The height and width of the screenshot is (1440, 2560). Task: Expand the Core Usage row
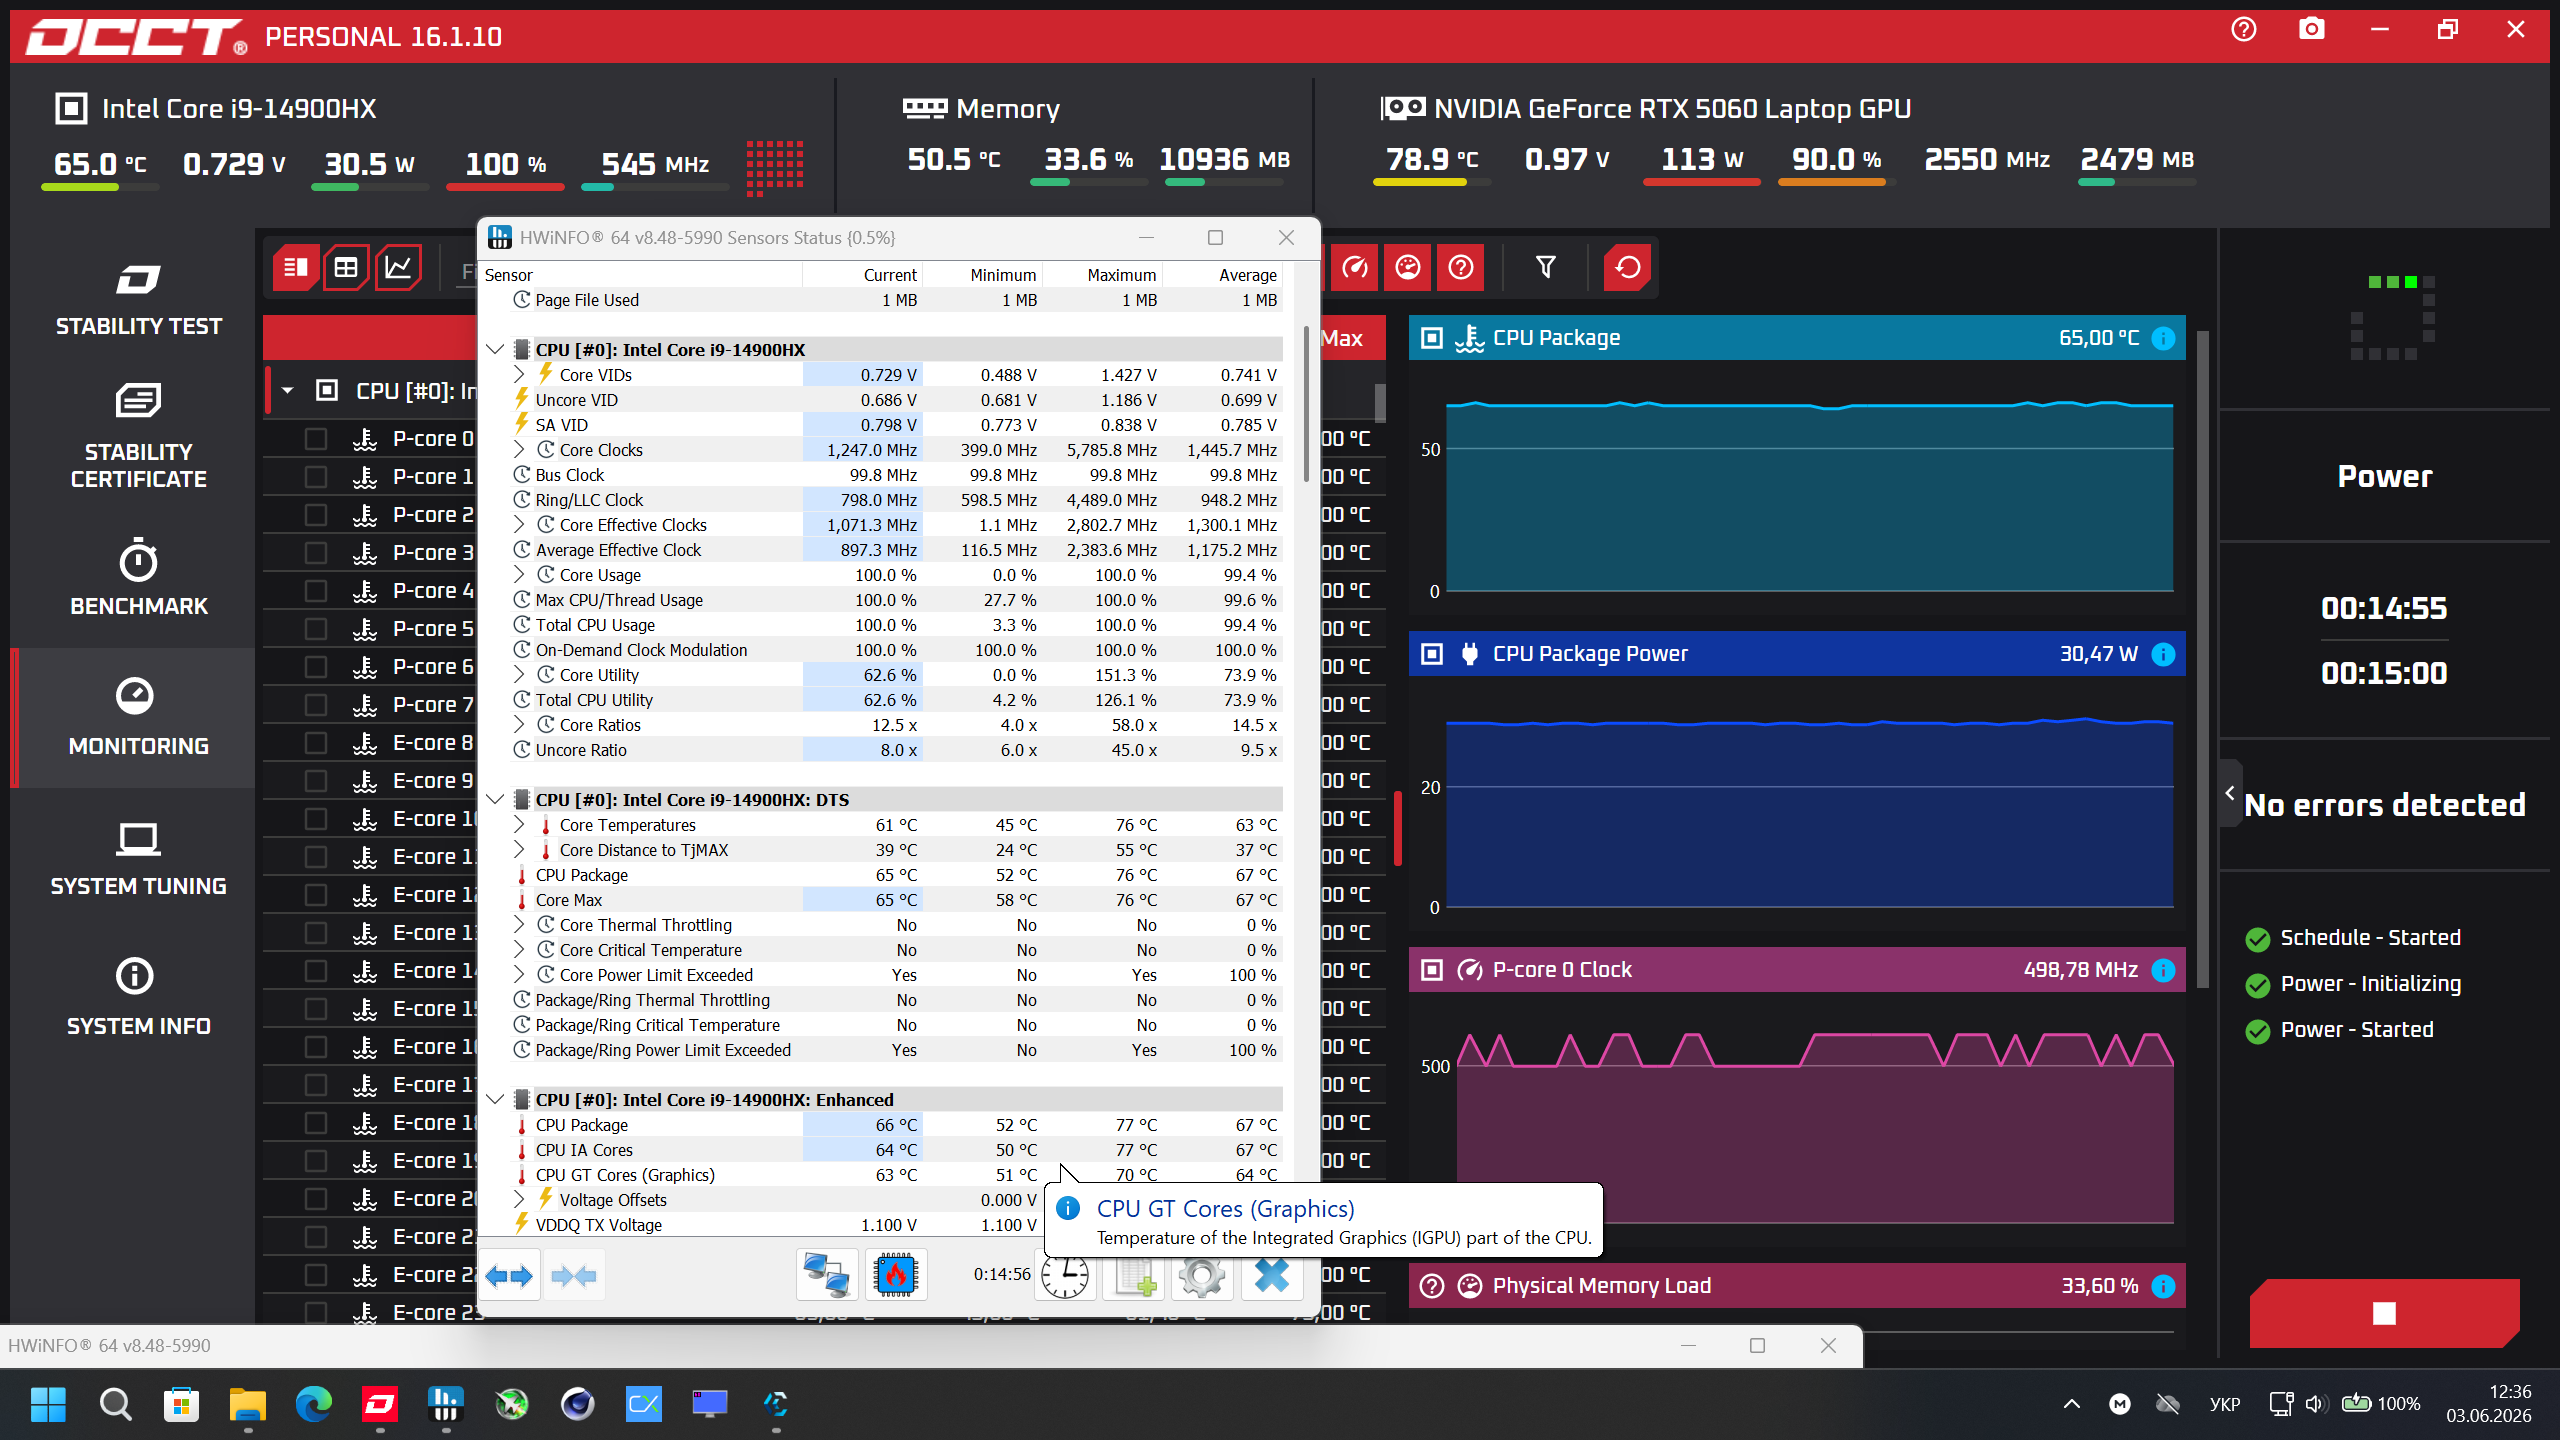click(x=519, y=575)
